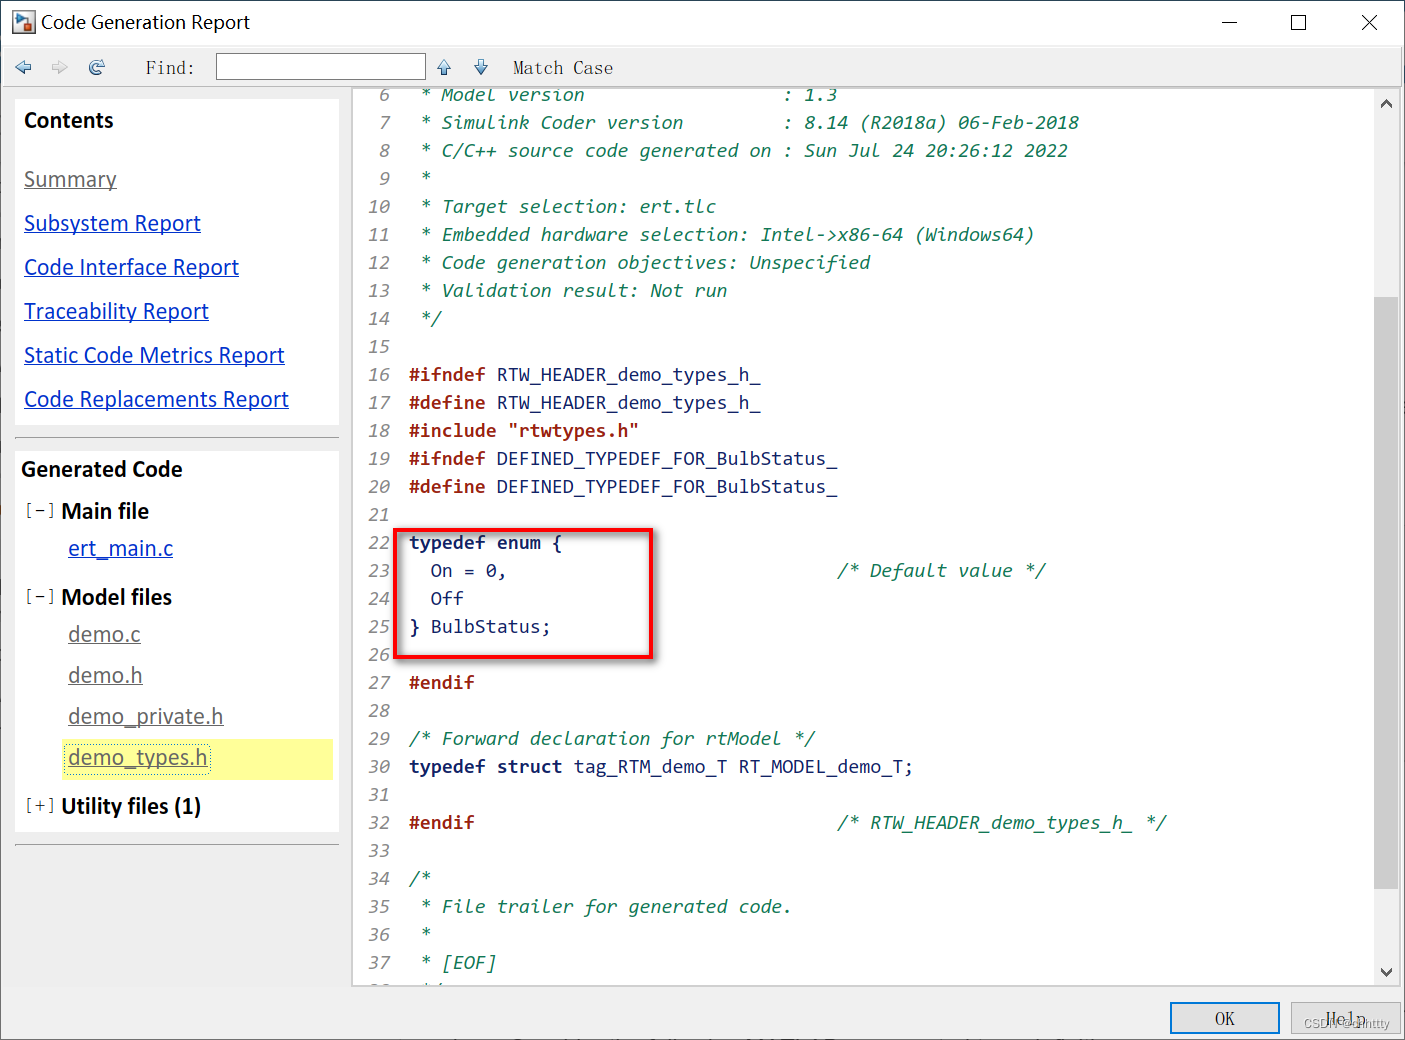Click '#ifndef RTW_HEADER_demo_types_h_' line
The height and width of the screenshot is (1040, 1405).
tap(584, 375)
